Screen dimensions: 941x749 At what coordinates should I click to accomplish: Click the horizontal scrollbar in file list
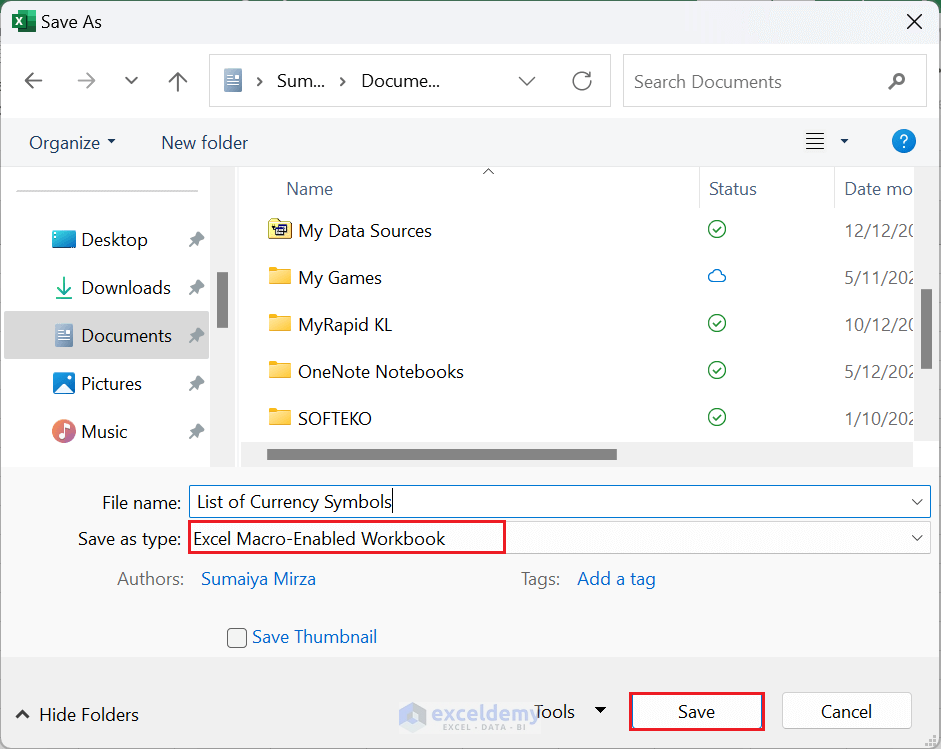[x=442, y=454]
